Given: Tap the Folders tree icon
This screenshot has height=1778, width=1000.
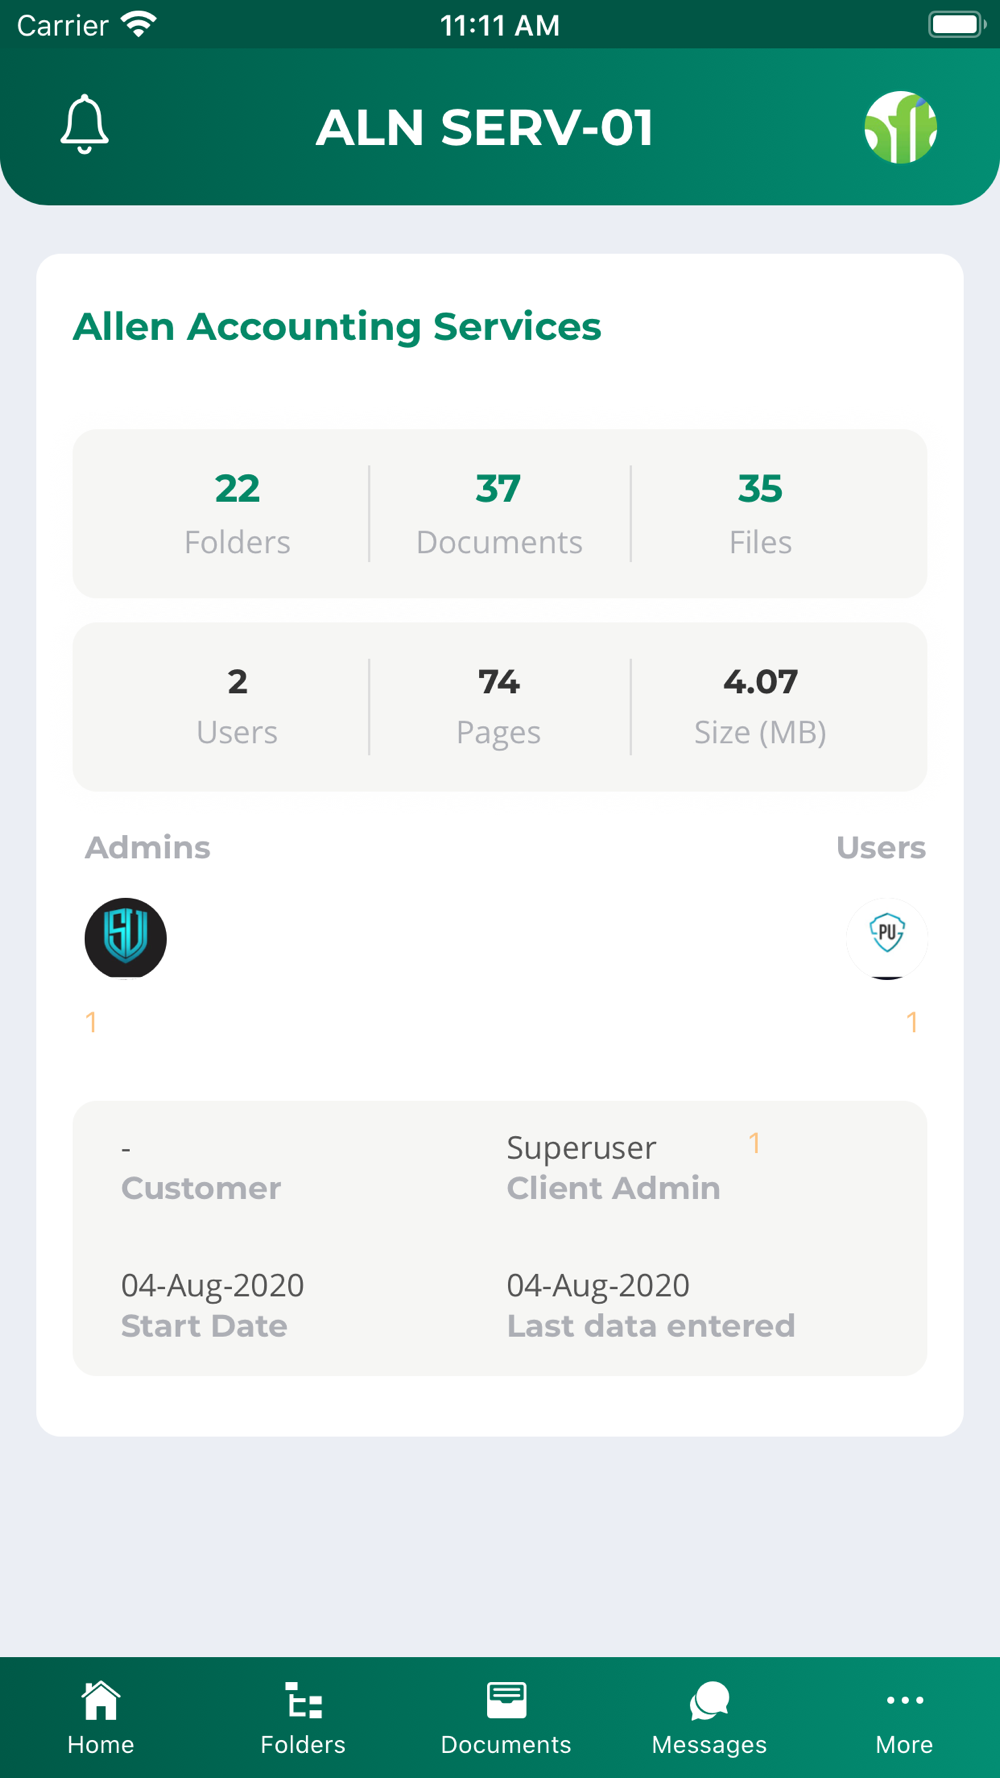Looking at the screenshot, I should (303, 1700).
